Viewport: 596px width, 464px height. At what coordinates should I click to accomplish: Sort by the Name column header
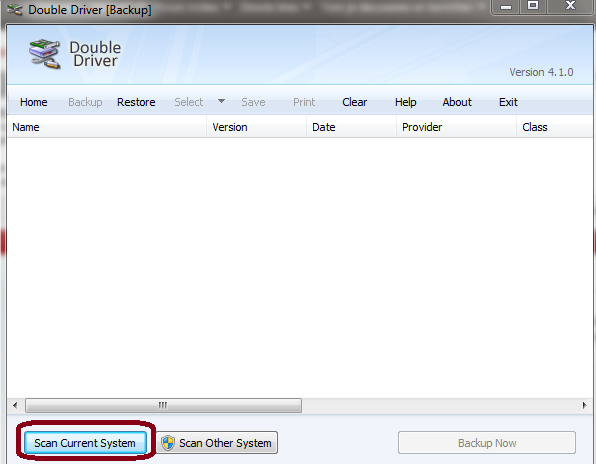click(106, 127)
